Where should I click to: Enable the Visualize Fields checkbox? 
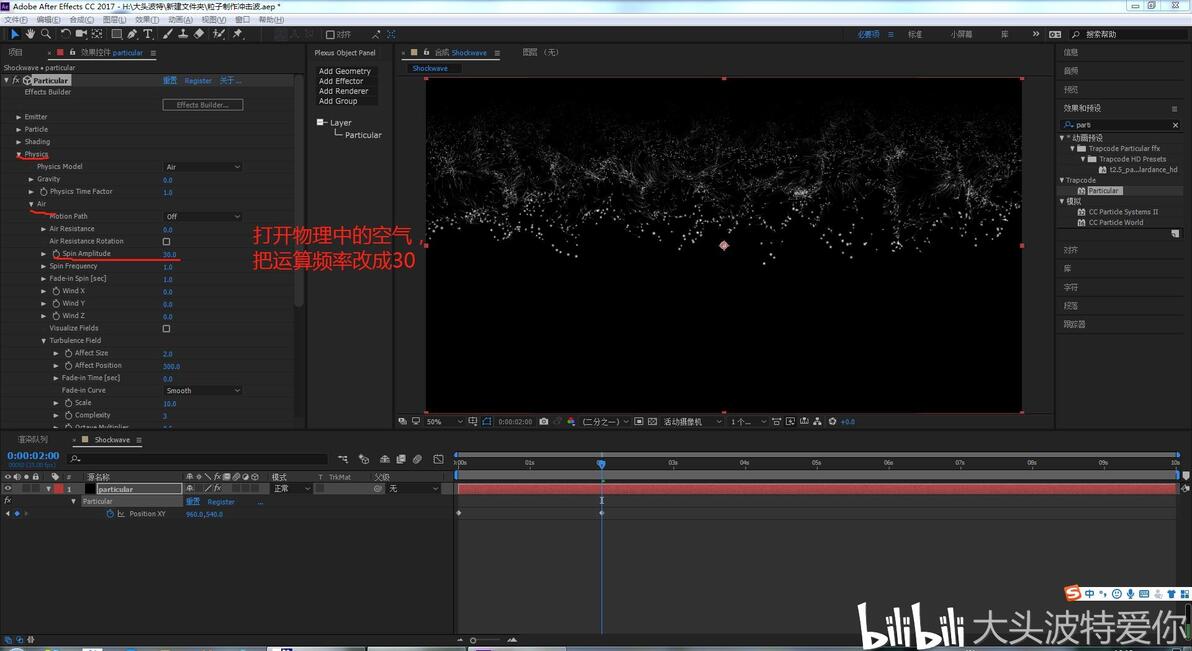(166, 329)
